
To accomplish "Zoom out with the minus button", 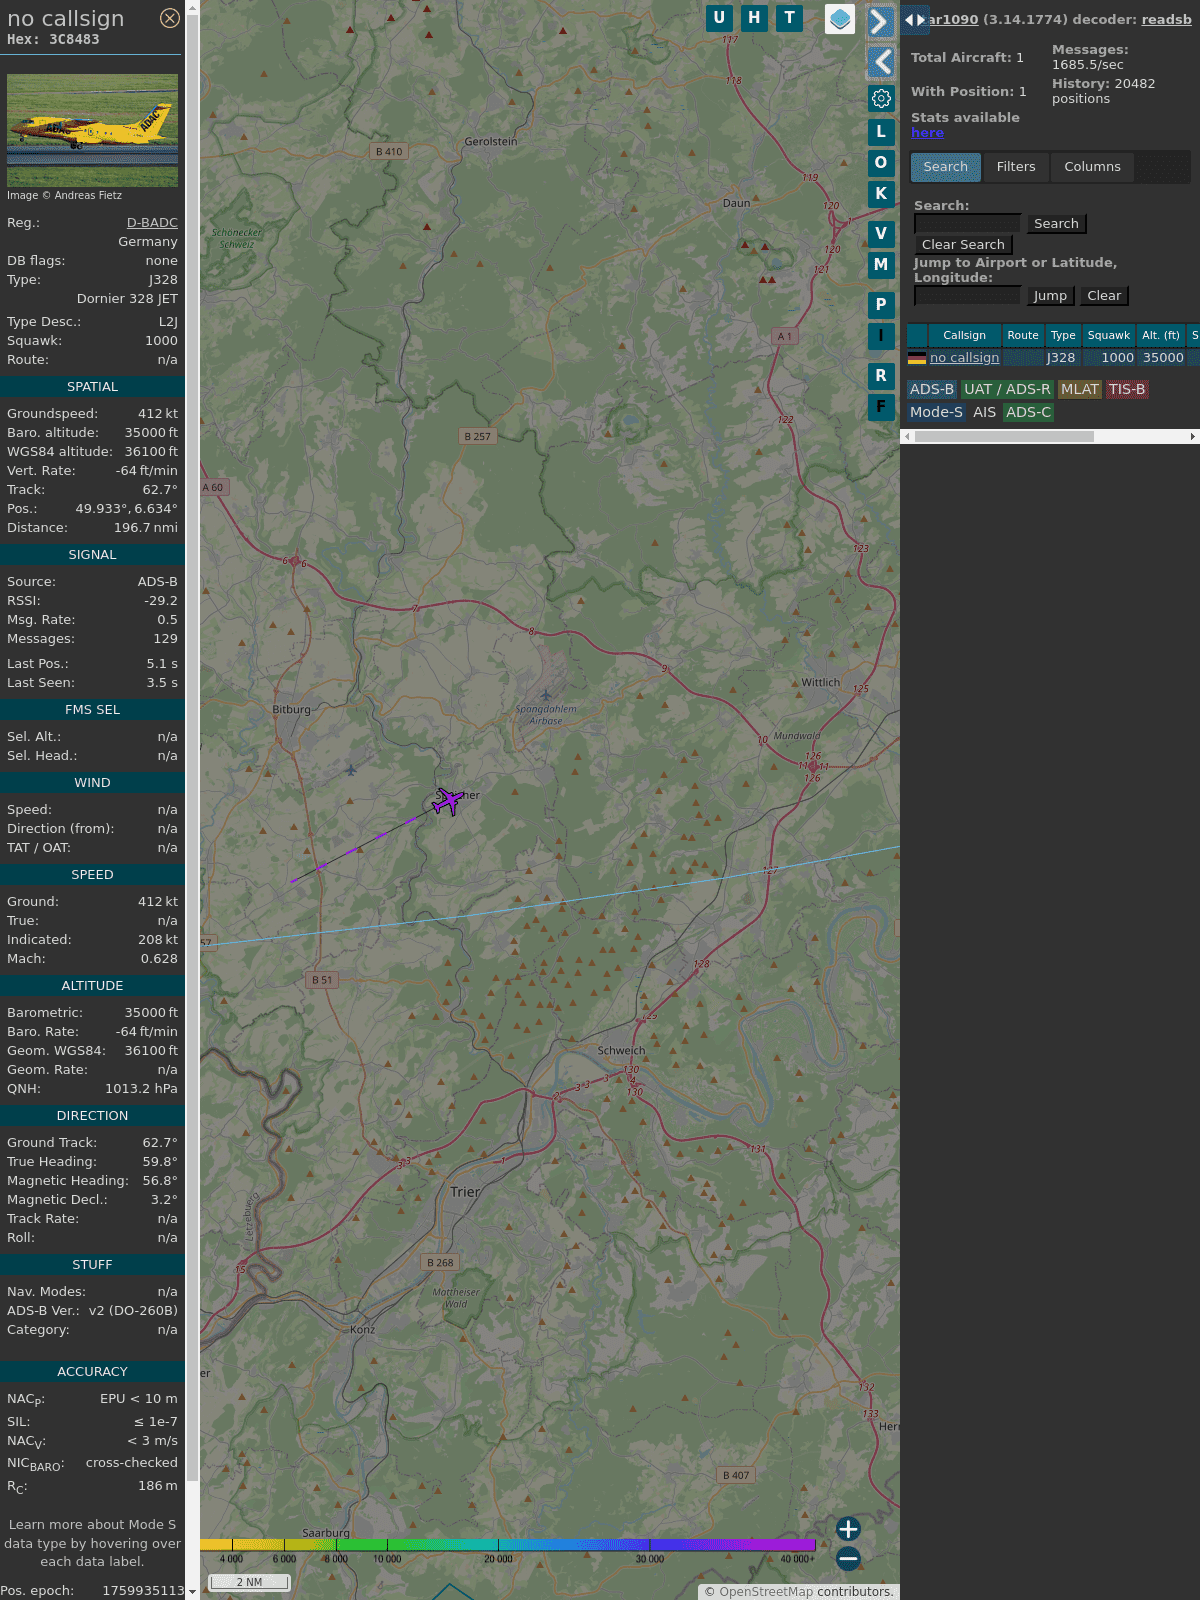I will coord(848,1558).
